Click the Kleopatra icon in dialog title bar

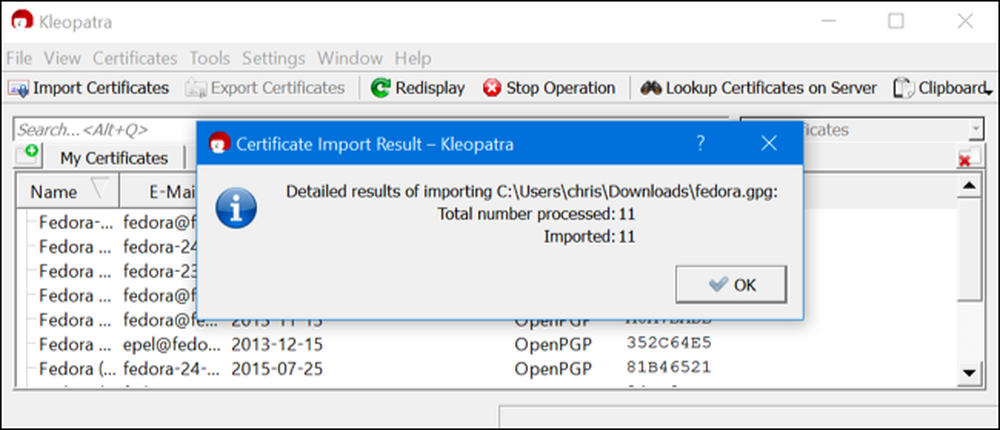[219, 144]
